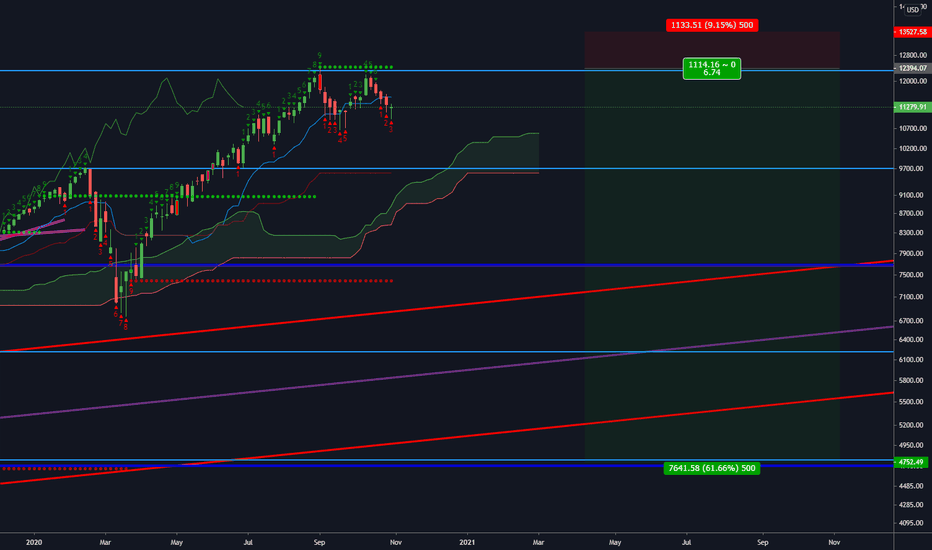This screenshot has width=932, height=550.
Task: Click the Mar label after 2021
Action: click(539, 542)
